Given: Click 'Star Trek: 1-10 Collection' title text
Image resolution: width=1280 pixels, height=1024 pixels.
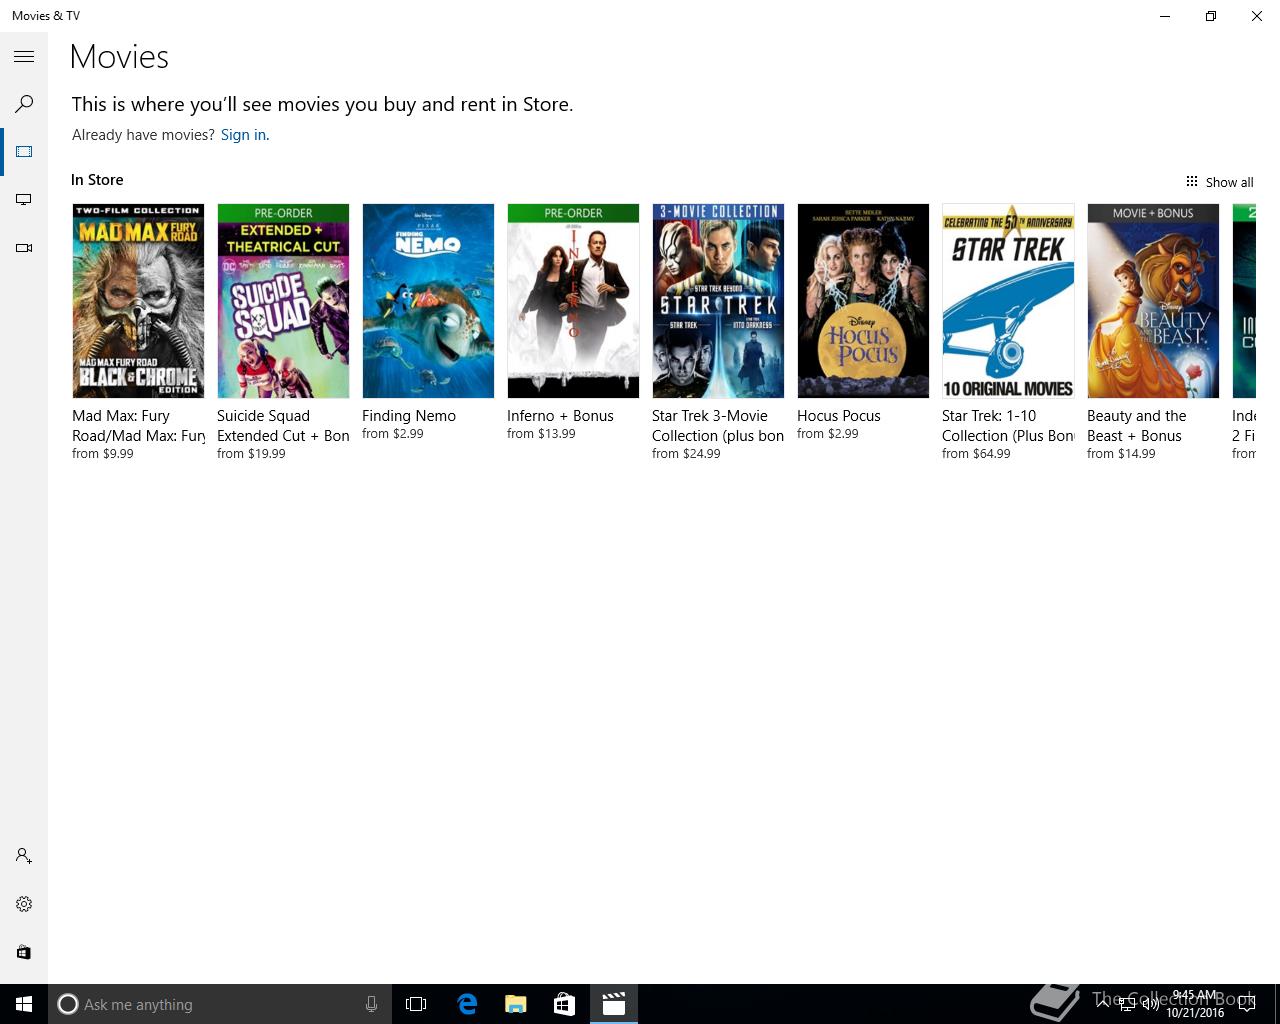Looking at the screenshot, I should pyautogui.click(x=1008, y=426).
